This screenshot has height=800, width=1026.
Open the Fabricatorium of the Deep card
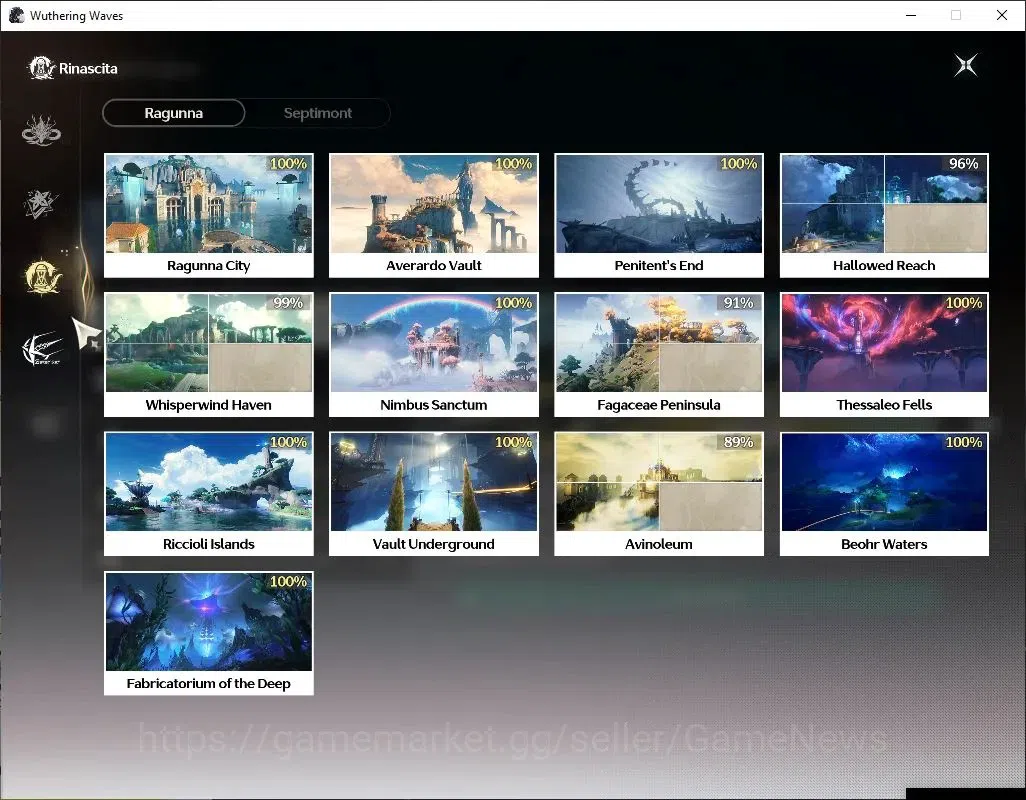(x=209, y=633)
